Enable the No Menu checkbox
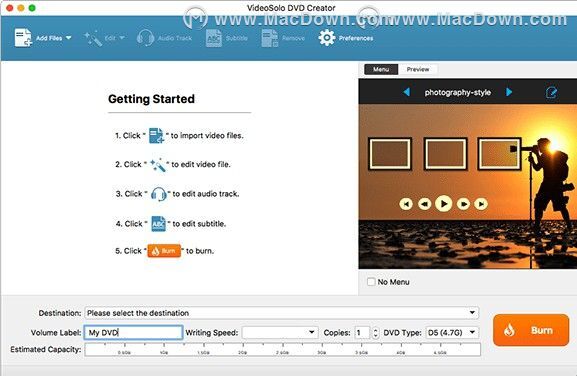The height and width of the screenshot is (376, 577). tap(371, 282)
